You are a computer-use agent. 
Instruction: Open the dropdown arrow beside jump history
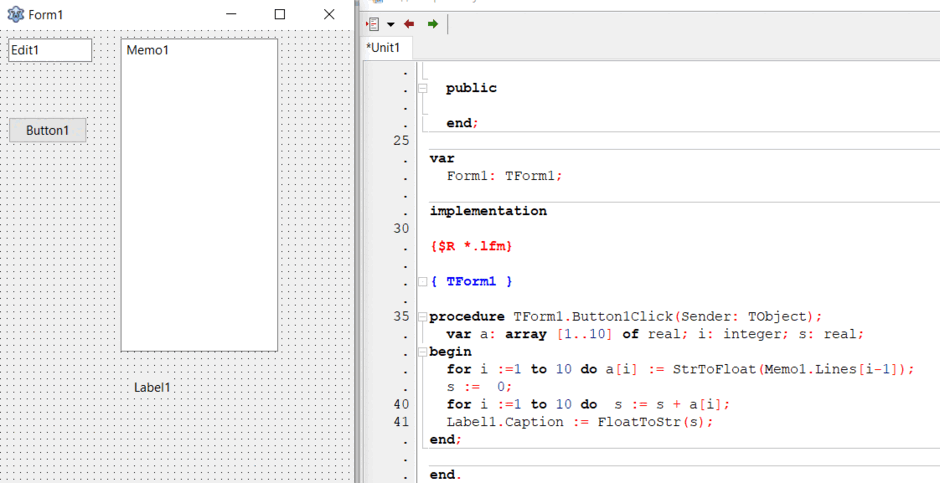[x=391, y=25]
